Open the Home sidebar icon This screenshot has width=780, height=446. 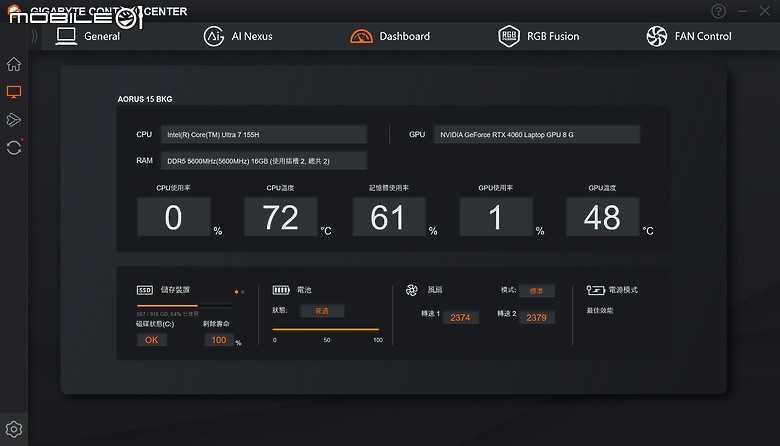pyautogui.click(x=14, y=64)
